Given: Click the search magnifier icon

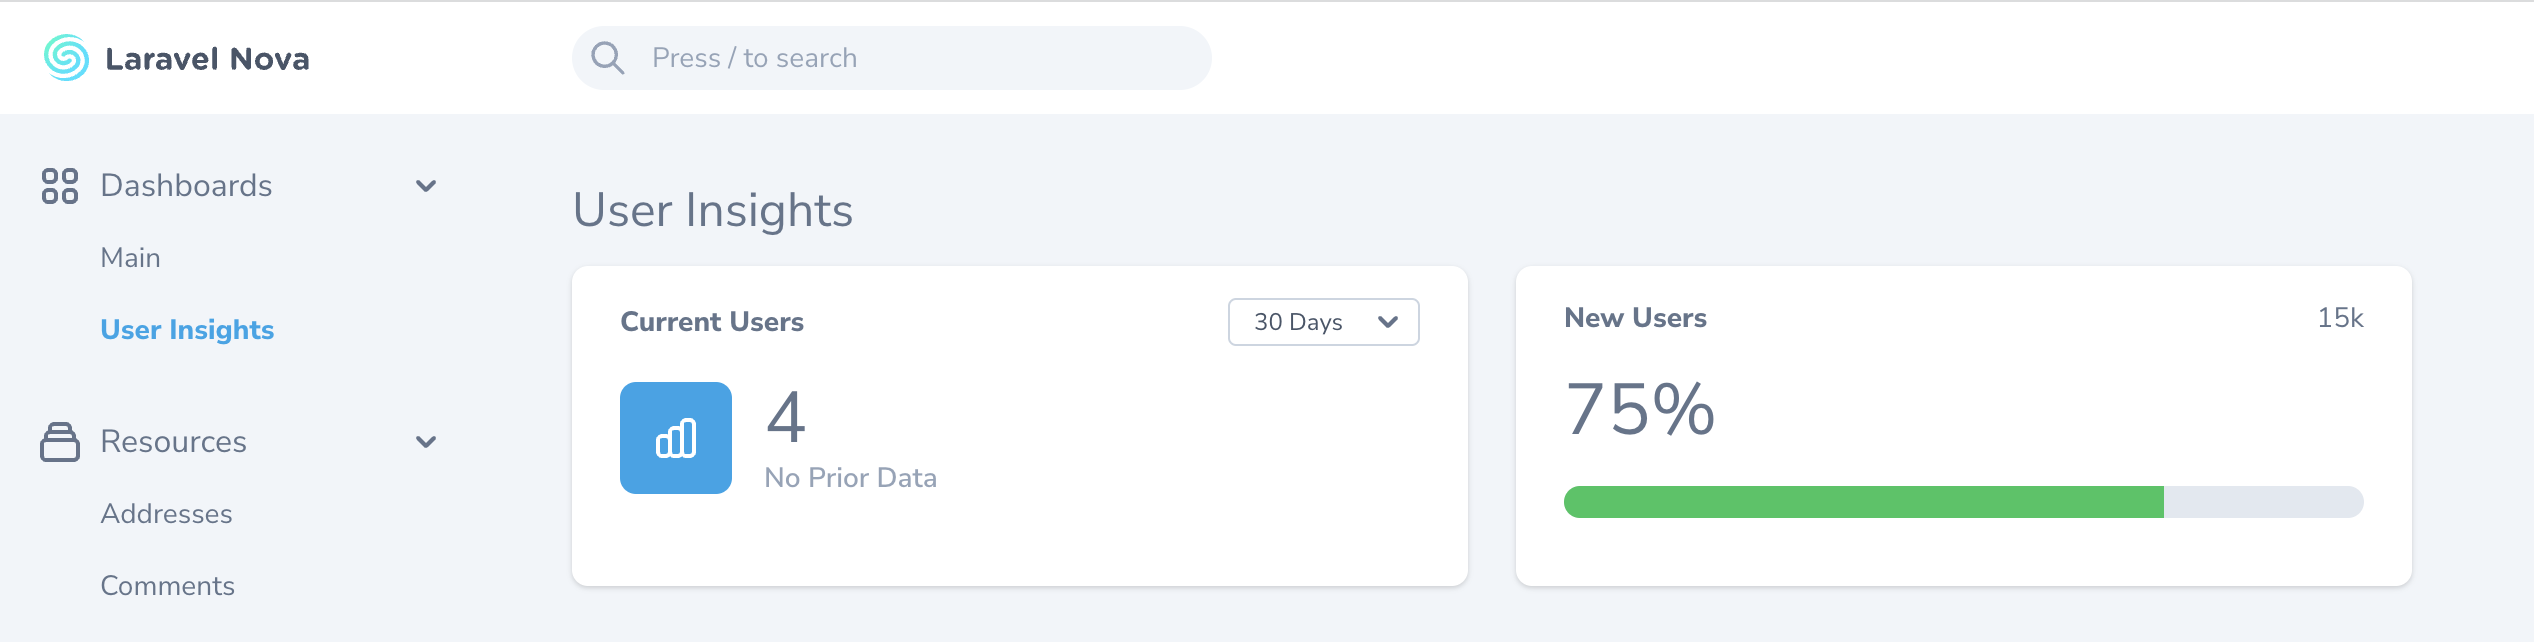Looking at the screenshot, I should coord(607,58).
